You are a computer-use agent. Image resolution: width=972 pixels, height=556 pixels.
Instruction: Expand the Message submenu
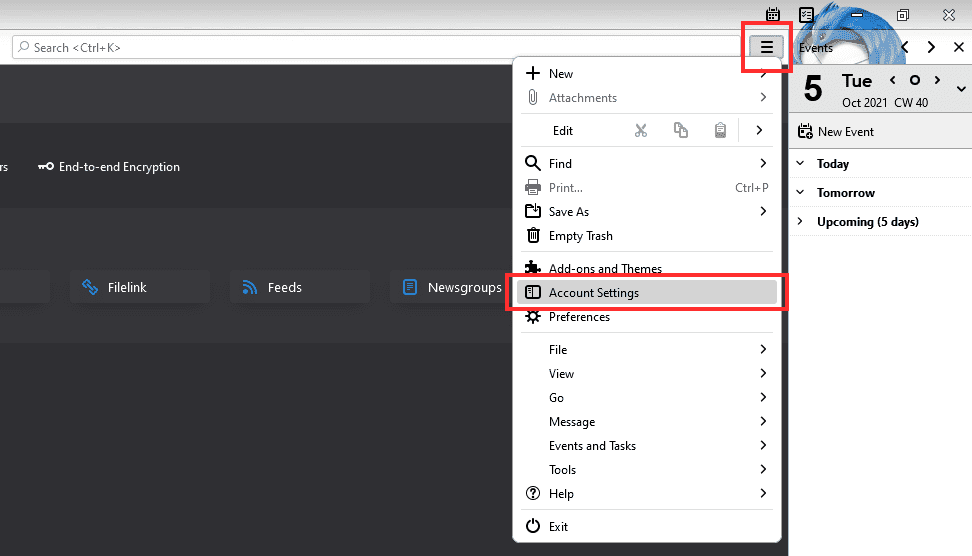[647, 422]
